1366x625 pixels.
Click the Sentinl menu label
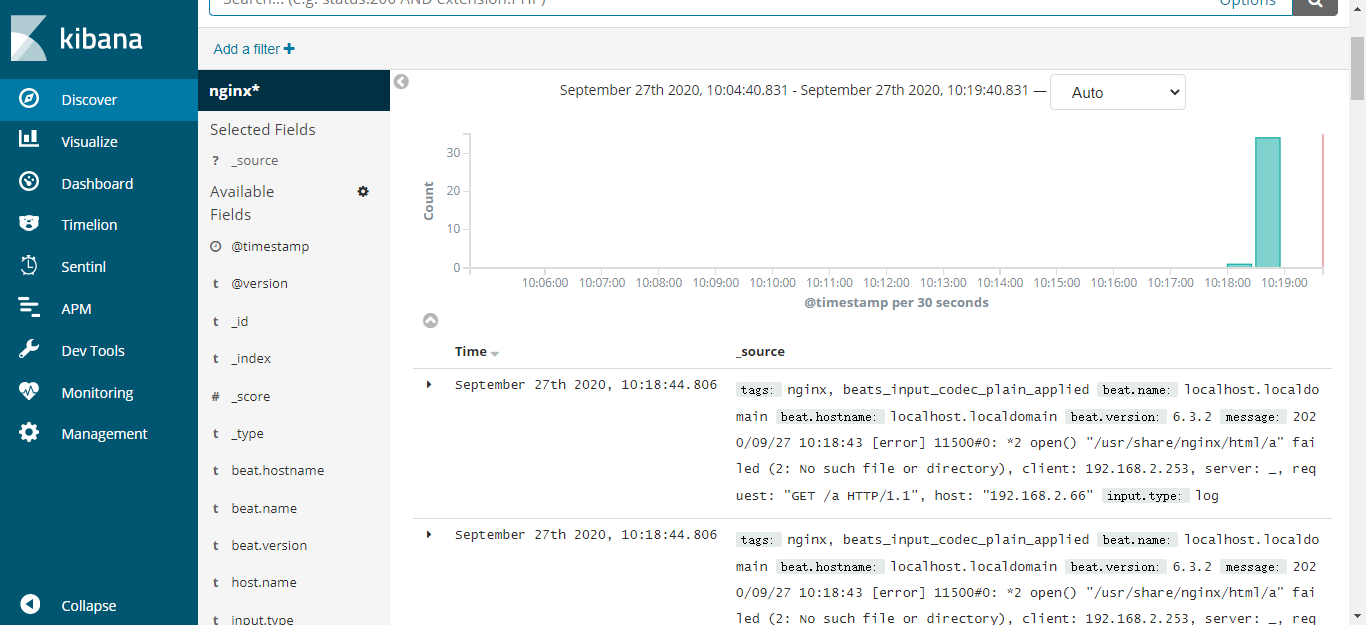click(x=84, y=267)
